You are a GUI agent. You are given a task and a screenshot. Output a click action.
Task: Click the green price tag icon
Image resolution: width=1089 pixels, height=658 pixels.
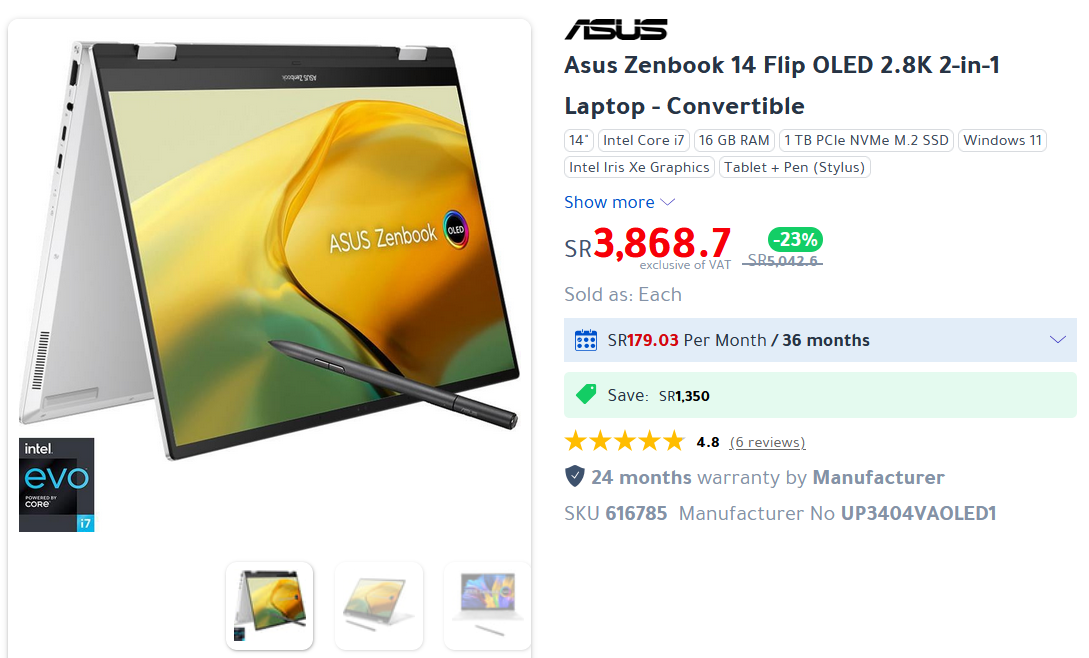pos(586,395)
